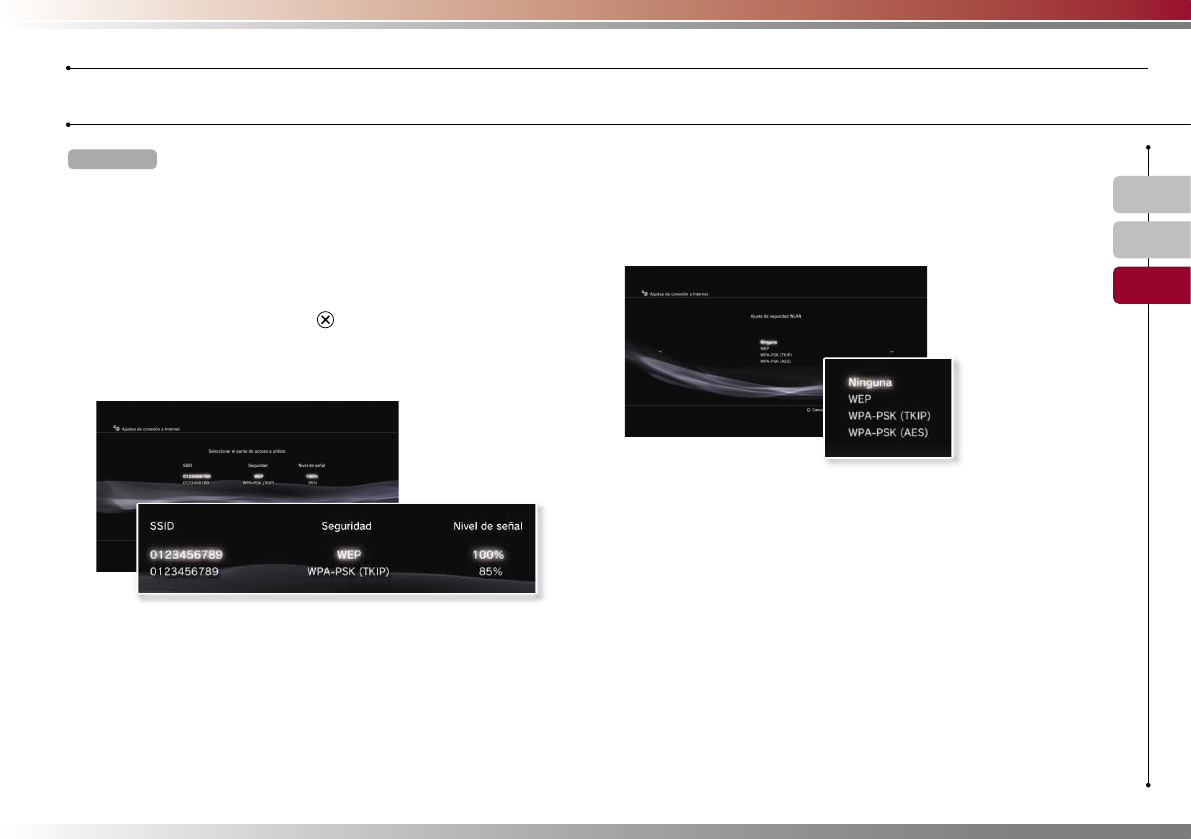Click small SSID header on access point screen

tap(188, 465)
